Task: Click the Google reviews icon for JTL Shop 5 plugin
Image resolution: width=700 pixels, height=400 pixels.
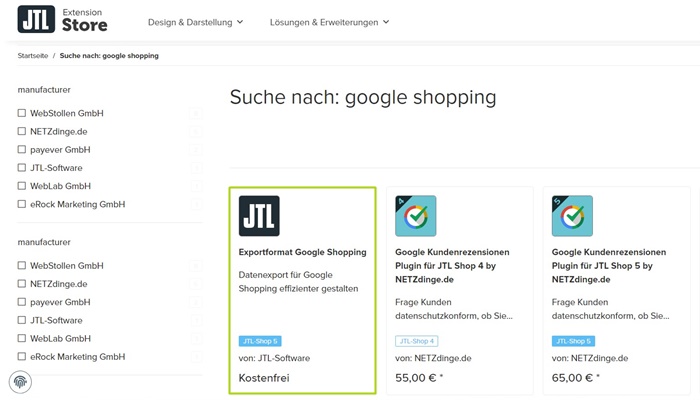Action: (572, 216)
